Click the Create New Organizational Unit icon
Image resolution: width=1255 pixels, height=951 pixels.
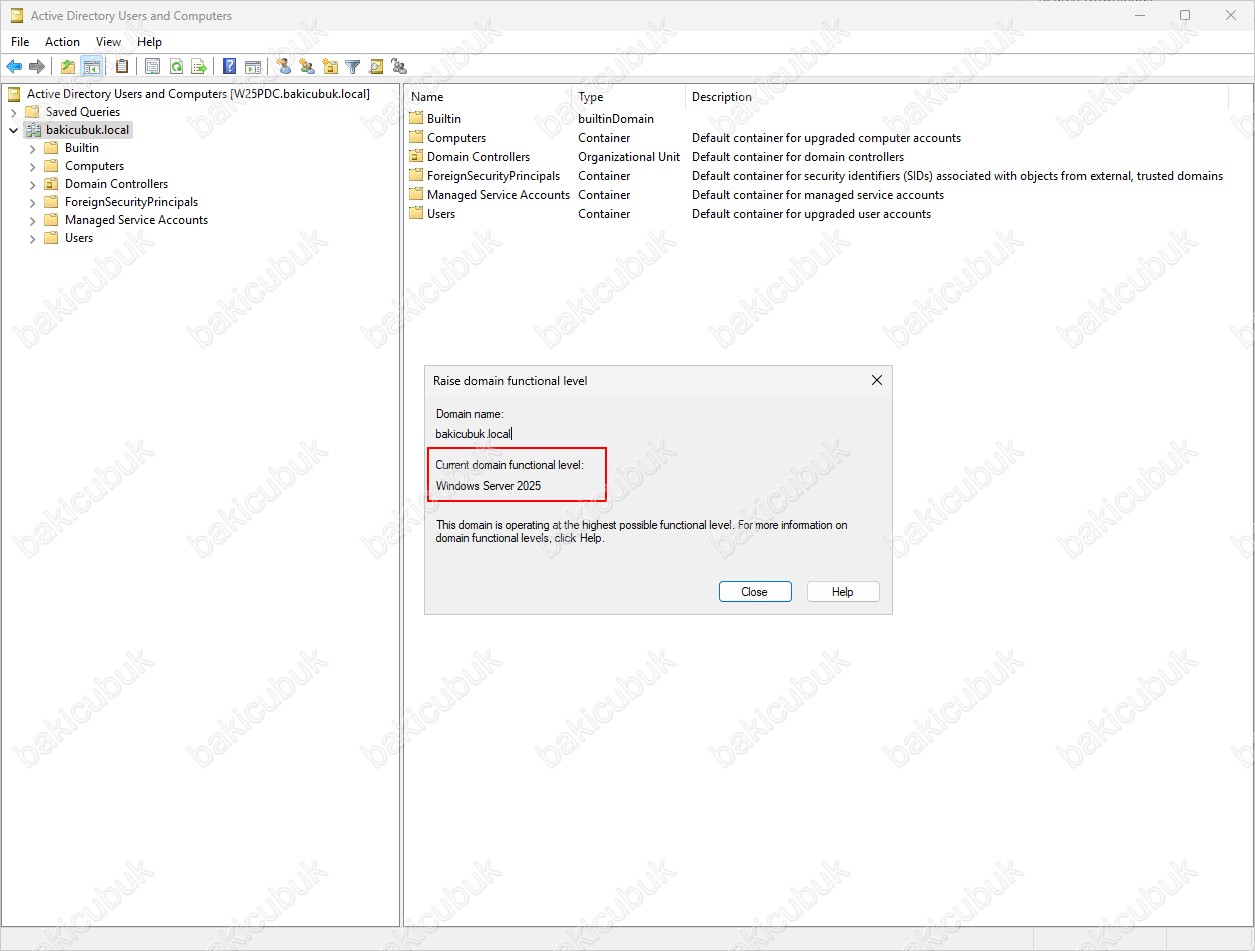[330, 67]
